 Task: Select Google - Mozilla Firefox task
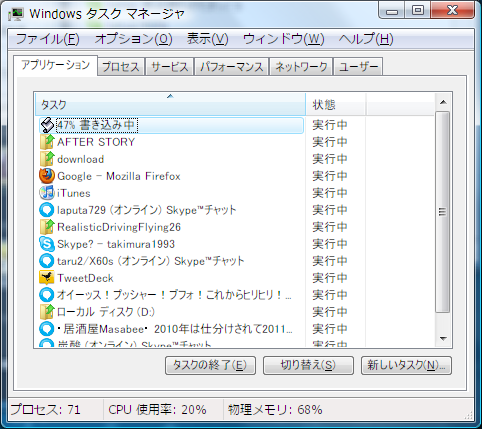tap(119, 176)
